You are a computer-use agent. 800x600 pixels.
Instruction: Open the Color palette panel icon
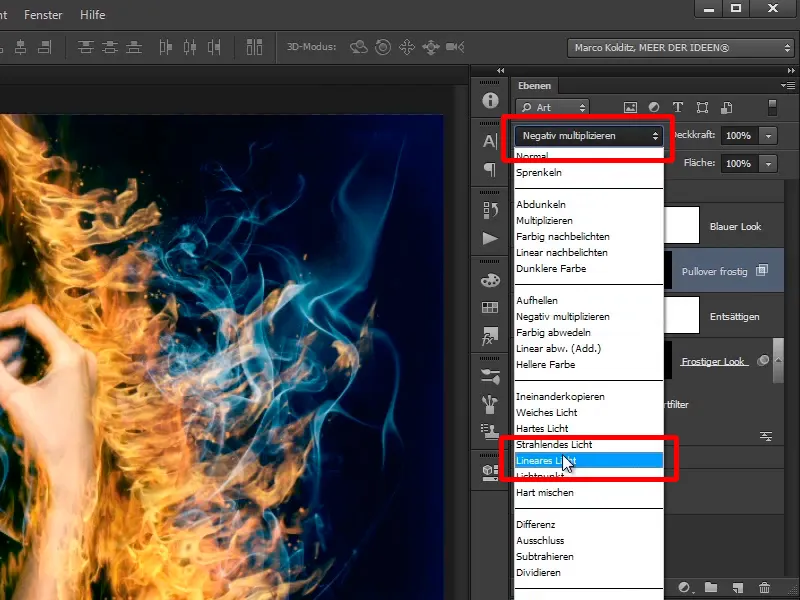489,280
